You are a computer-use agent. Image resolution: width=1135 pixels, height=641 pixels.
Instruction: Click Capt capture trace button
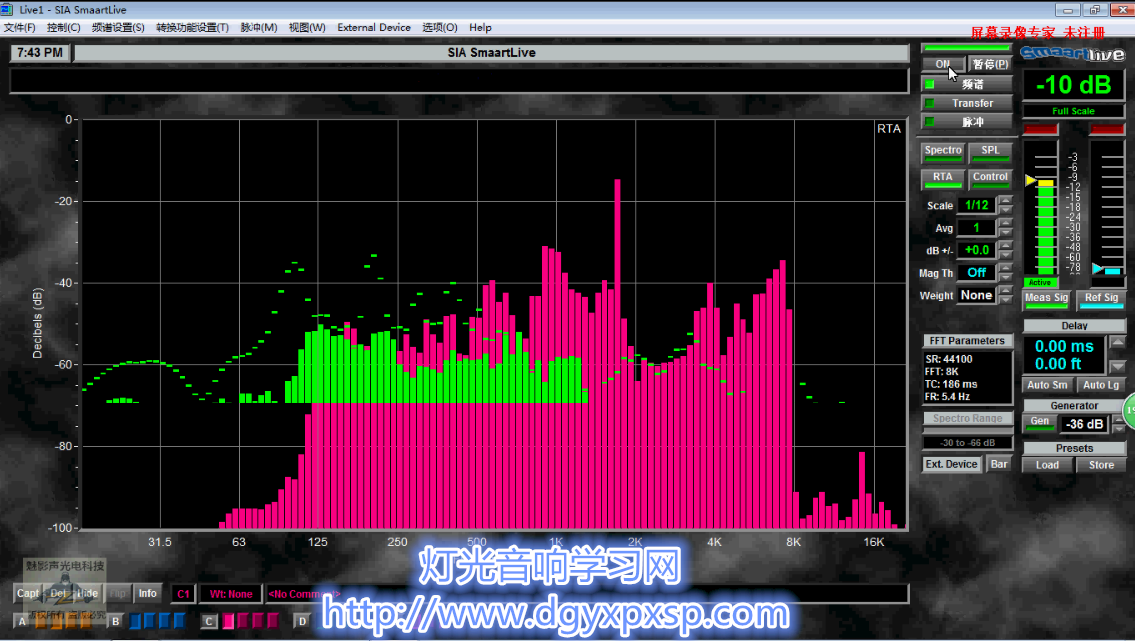click(x=28, y=593)
